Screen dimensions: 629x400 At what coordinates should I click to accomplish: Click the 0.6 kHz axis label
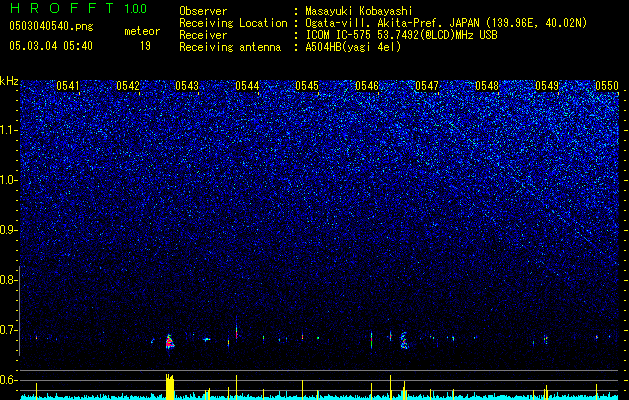8,380
